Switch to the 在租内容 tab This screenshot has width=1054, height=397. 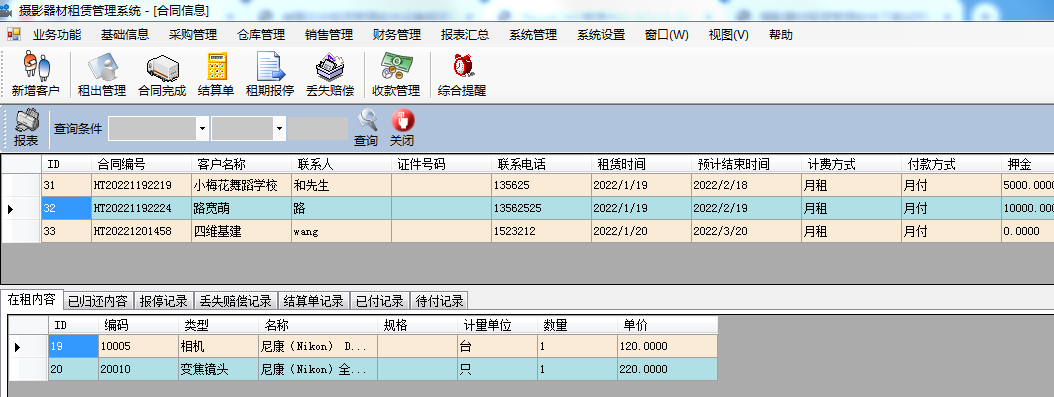pos(32,300)
